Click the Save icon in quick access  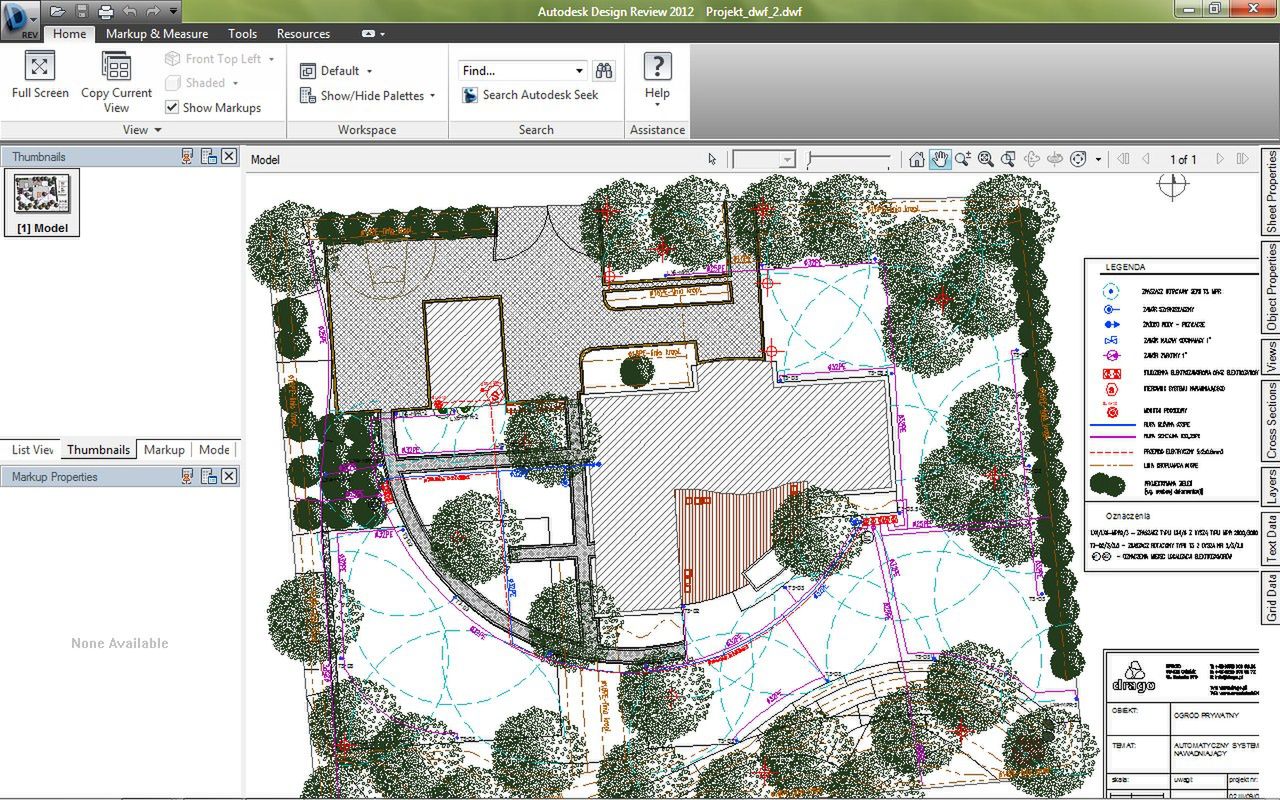(x=82, y=11)
